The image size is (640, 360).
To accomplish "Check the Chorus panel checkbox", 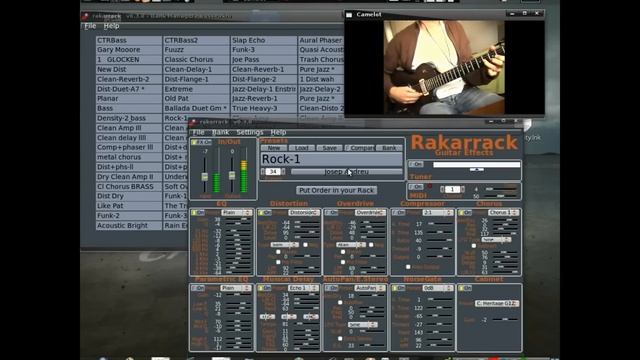I will coord(473,246).
